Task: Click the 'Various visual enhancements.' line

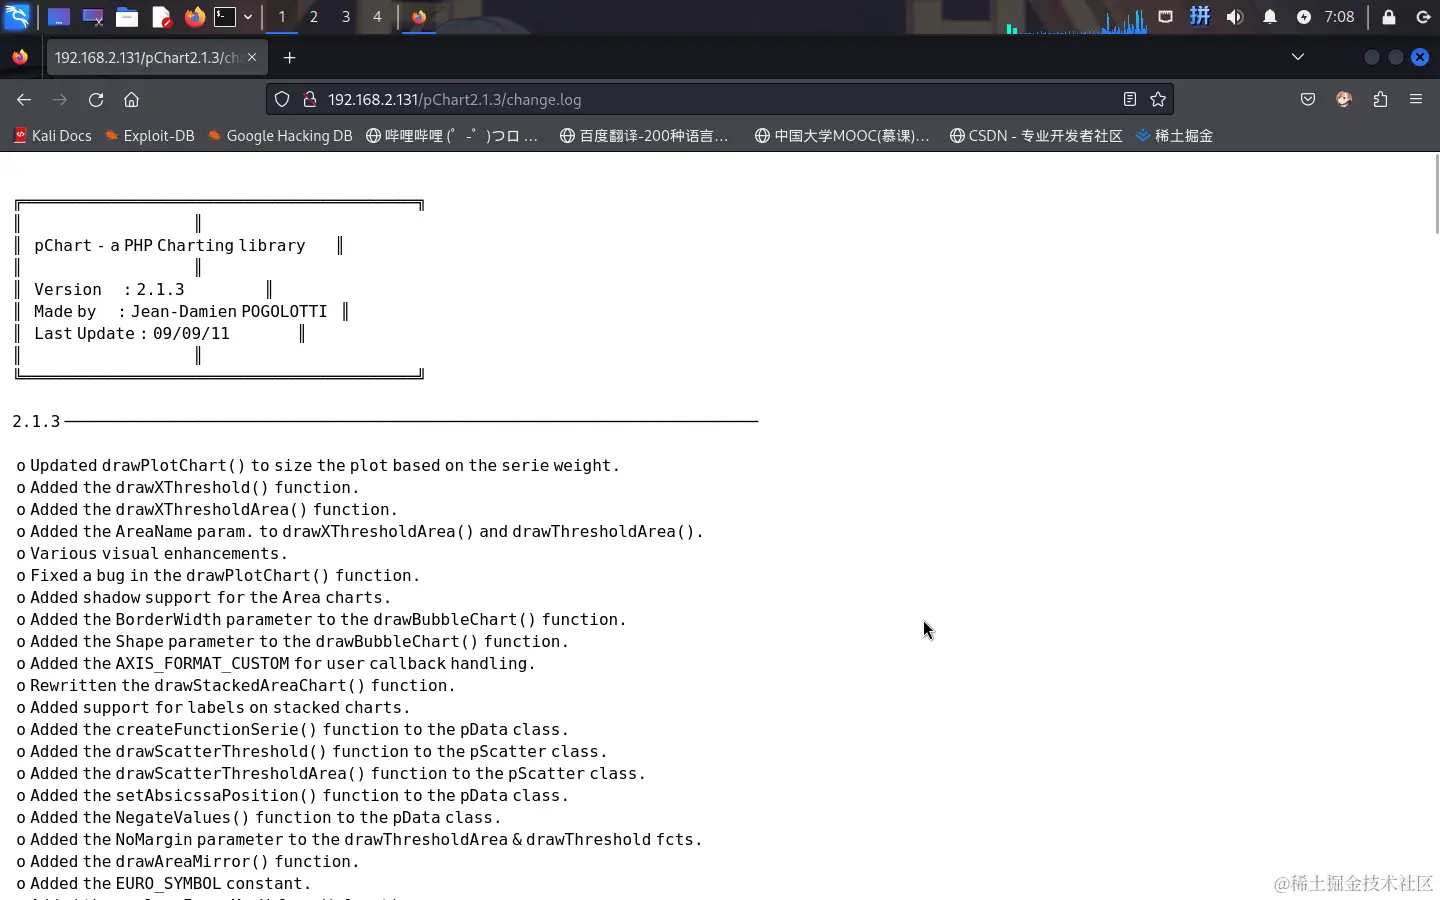Action: pyautogui.click(x=152, y=554)
